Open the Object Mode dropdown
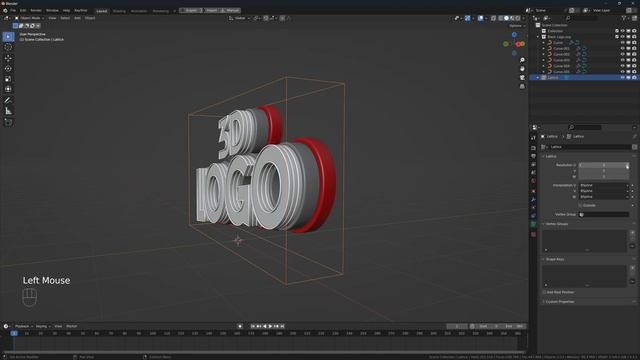The width and height of the screenshot is (640, 360). click(x=29, y=18)
